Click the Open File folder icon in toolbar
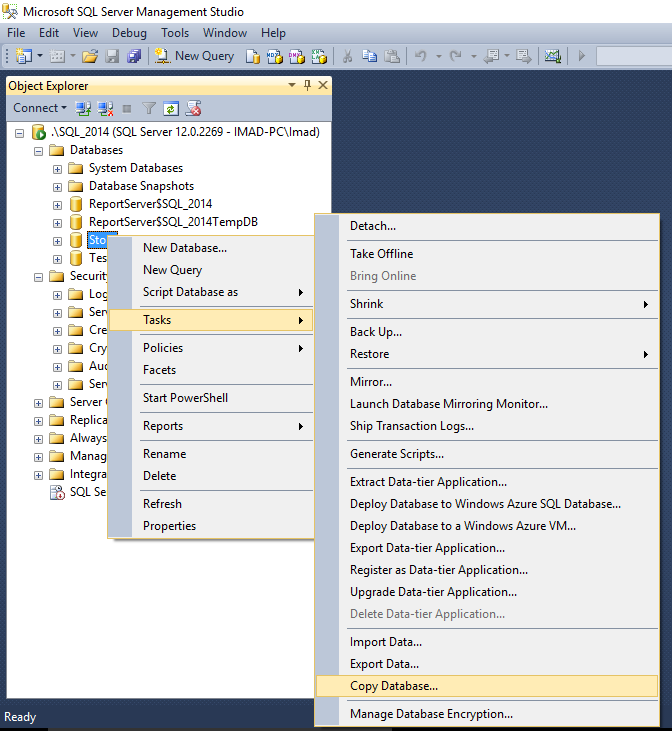672x731 pixels. pyautogui.click(x=90, y=56)
